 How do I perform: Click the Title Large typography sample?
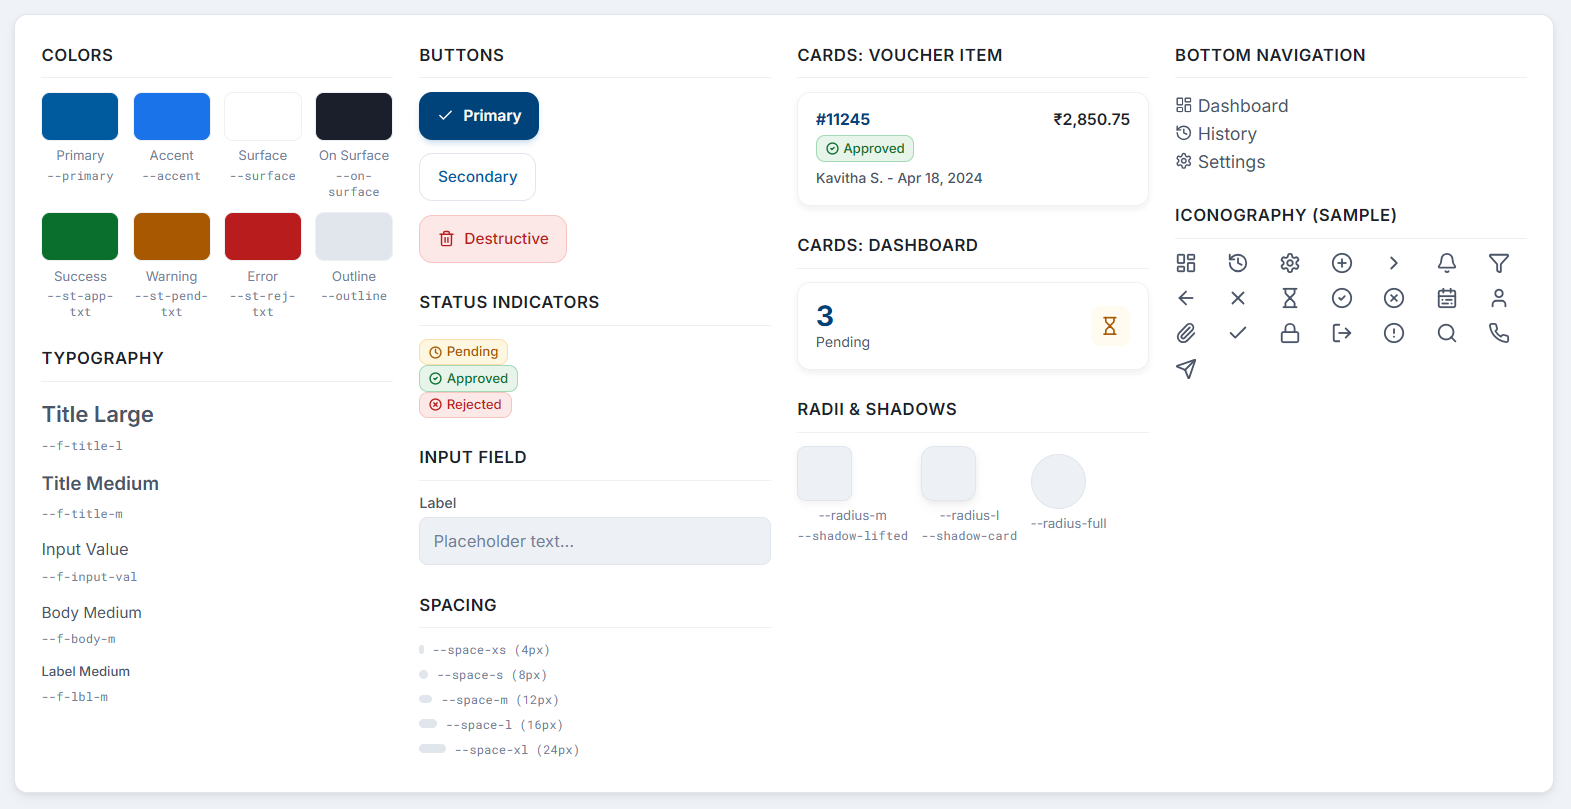(98, 414)
